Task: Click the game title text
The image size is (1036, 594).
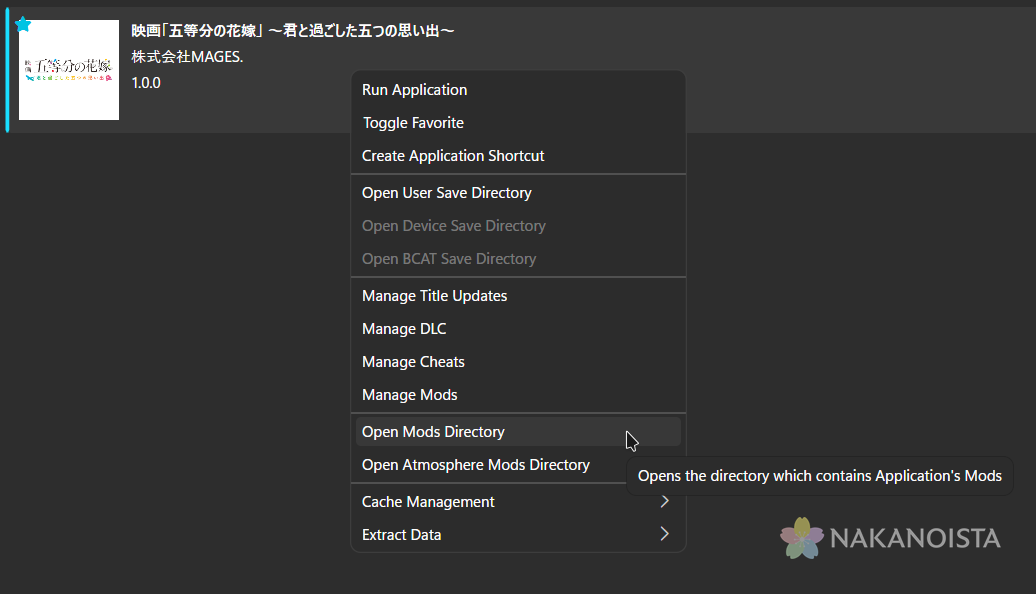Action: (x=293, y=31)
